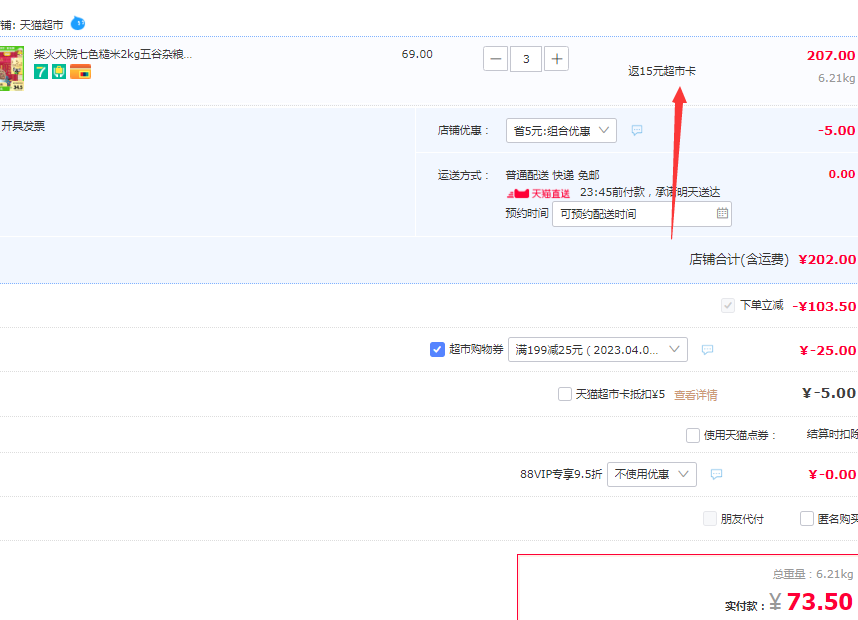Screen dimensions: 858x620
Task: Click 开具发票 invoice option
Action: [23, 126]
